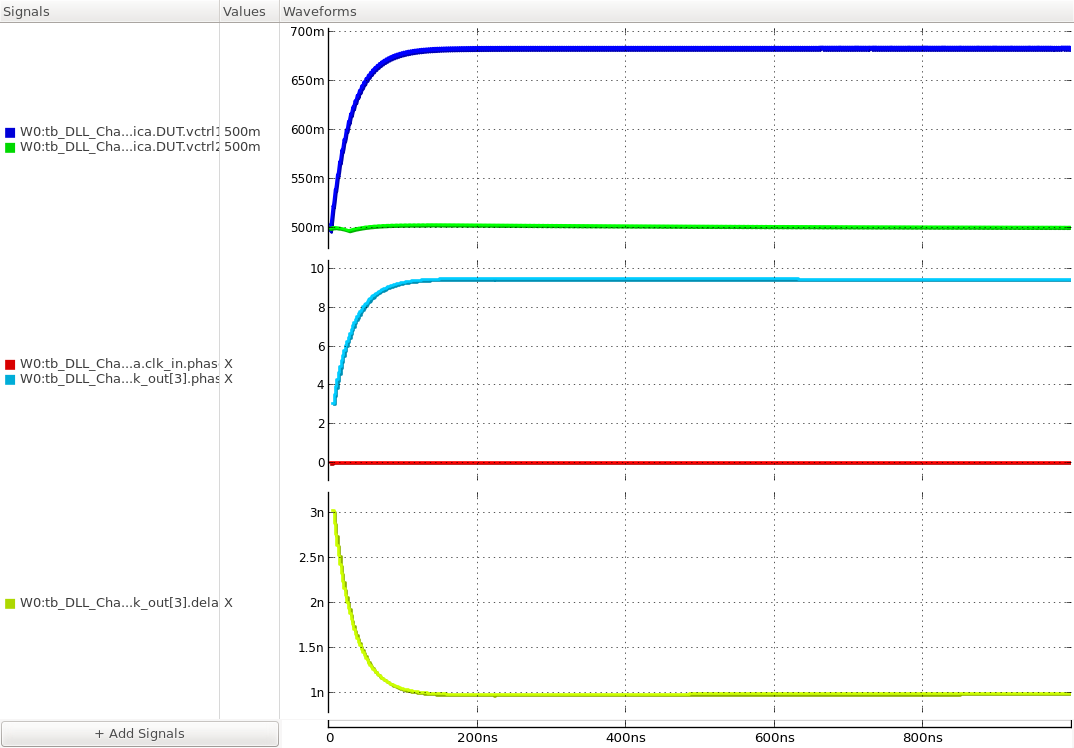
Task: Click the cyan swatch for k_out[3].phase signal
Action: click(10, 379)
